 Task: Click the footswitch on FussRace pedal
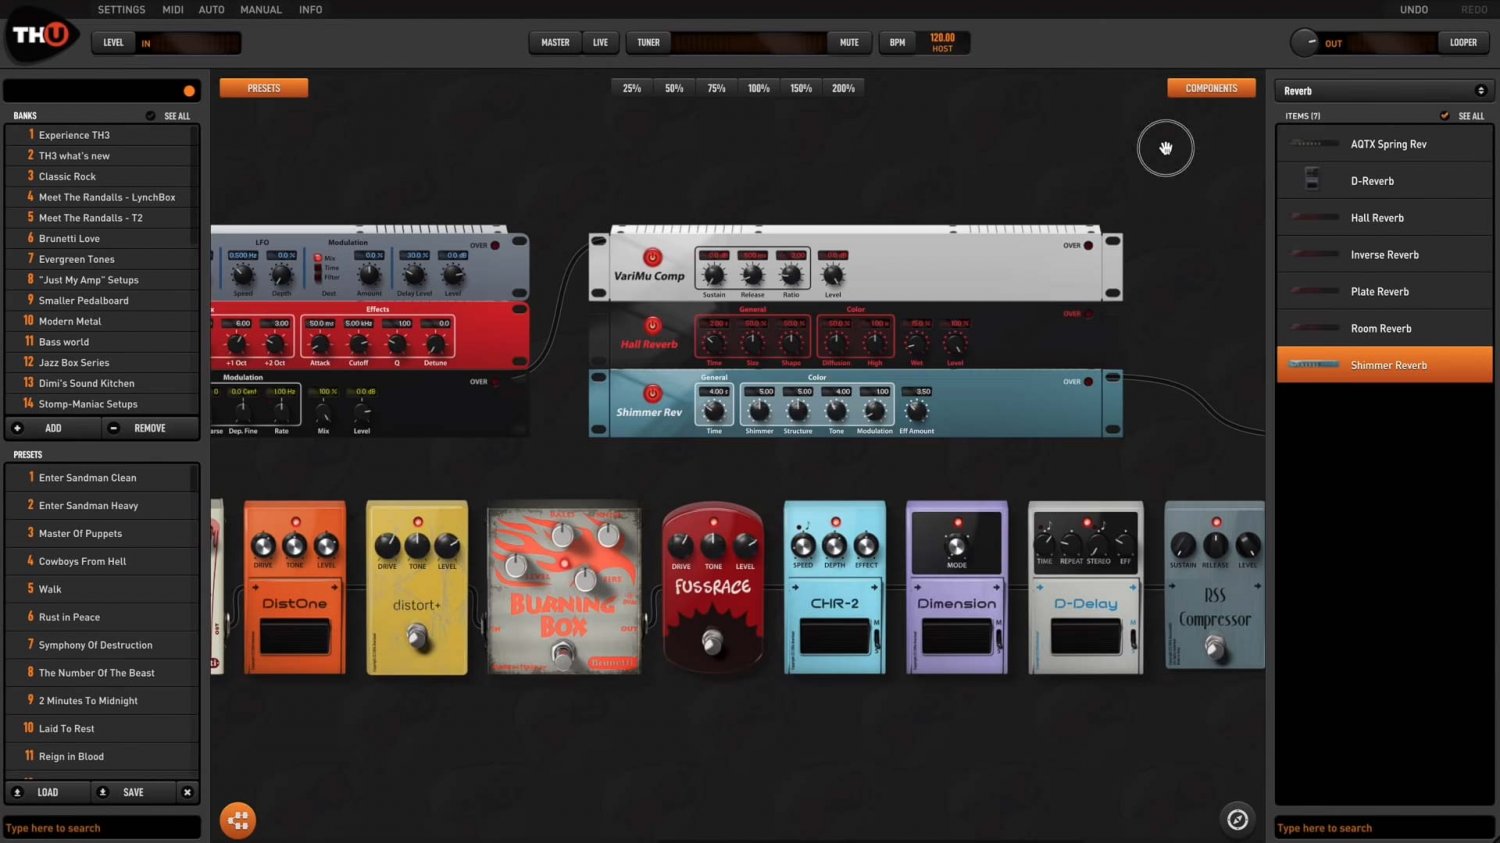(712, 642)
